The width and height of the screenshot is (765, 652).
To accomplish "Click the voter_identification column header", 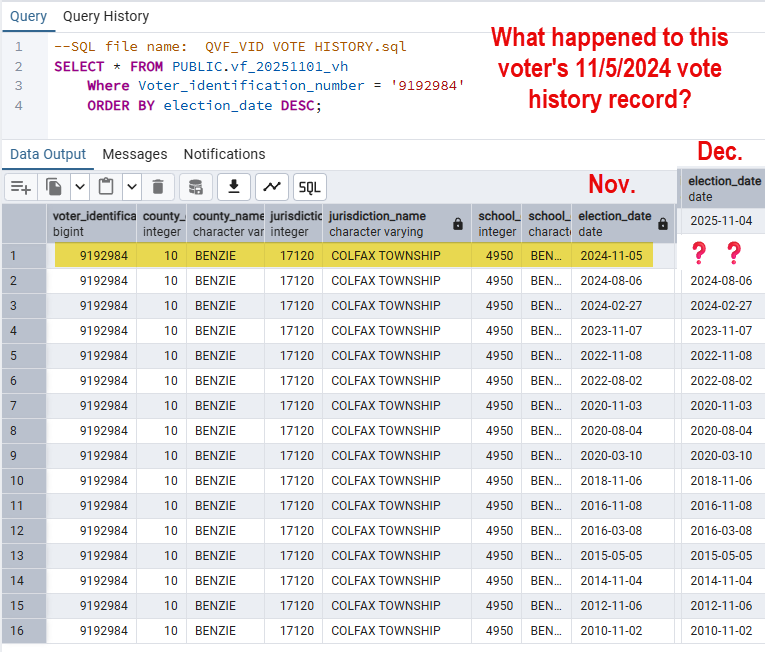I will [92, 224].
